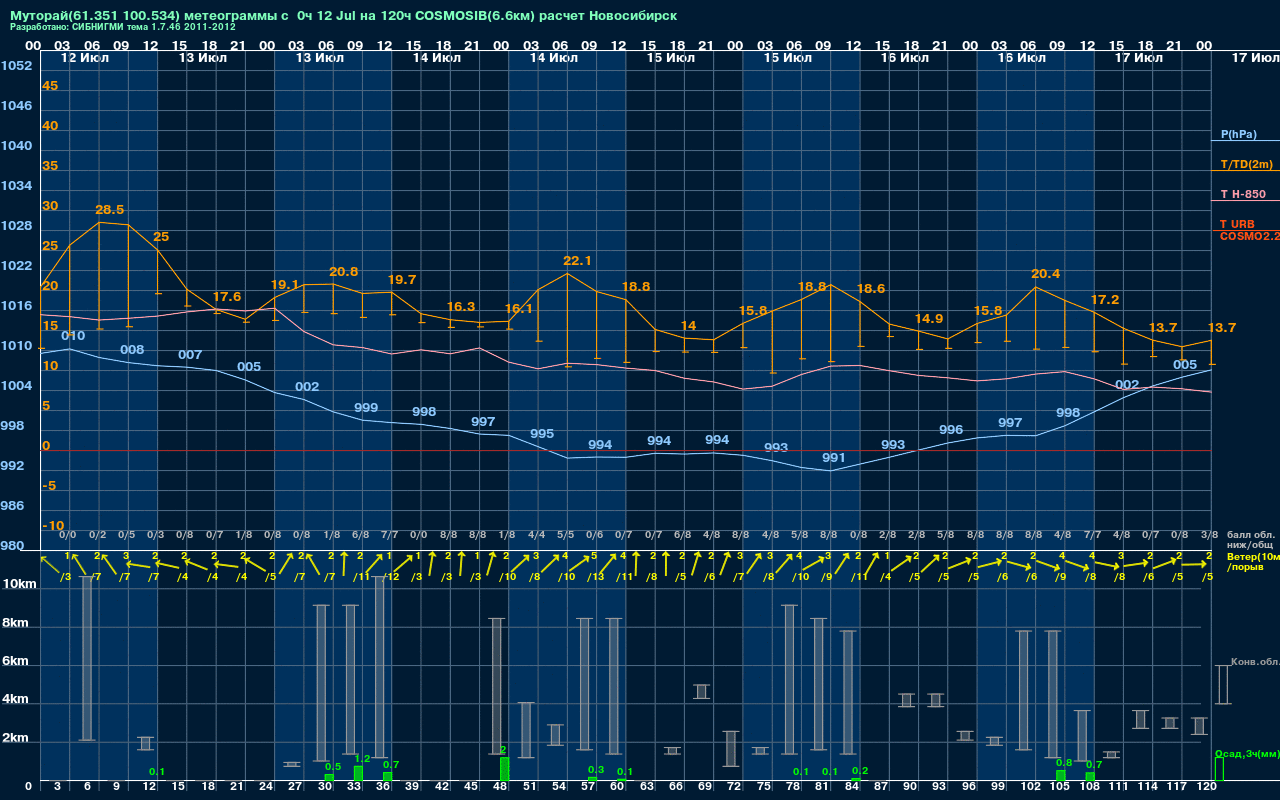Image resolution: width=1280 pixels, height=800 pixels.
Task: Click the /12 wind gust value
Action: 391,576
